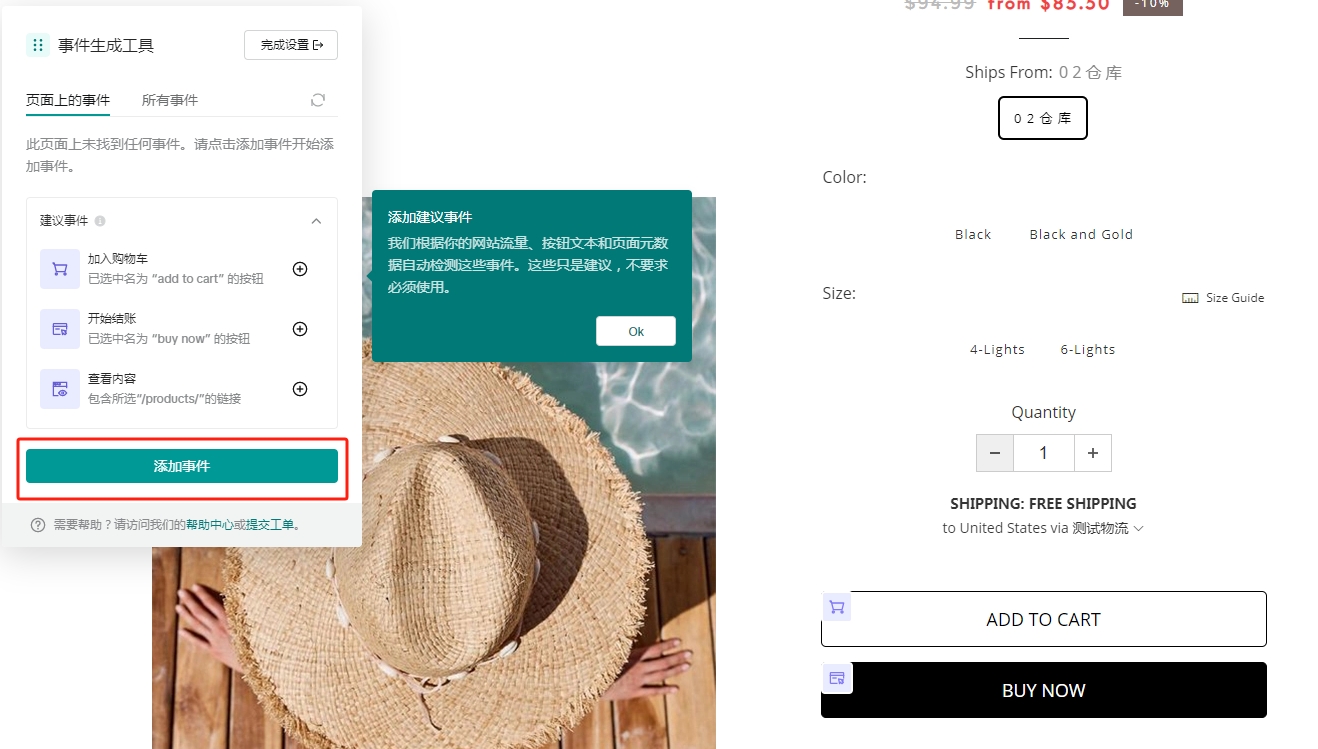The width and height of the screenshot is (1318, 749).
Task: Click the refresh icon in the events panel
Action: coord(318,100)
